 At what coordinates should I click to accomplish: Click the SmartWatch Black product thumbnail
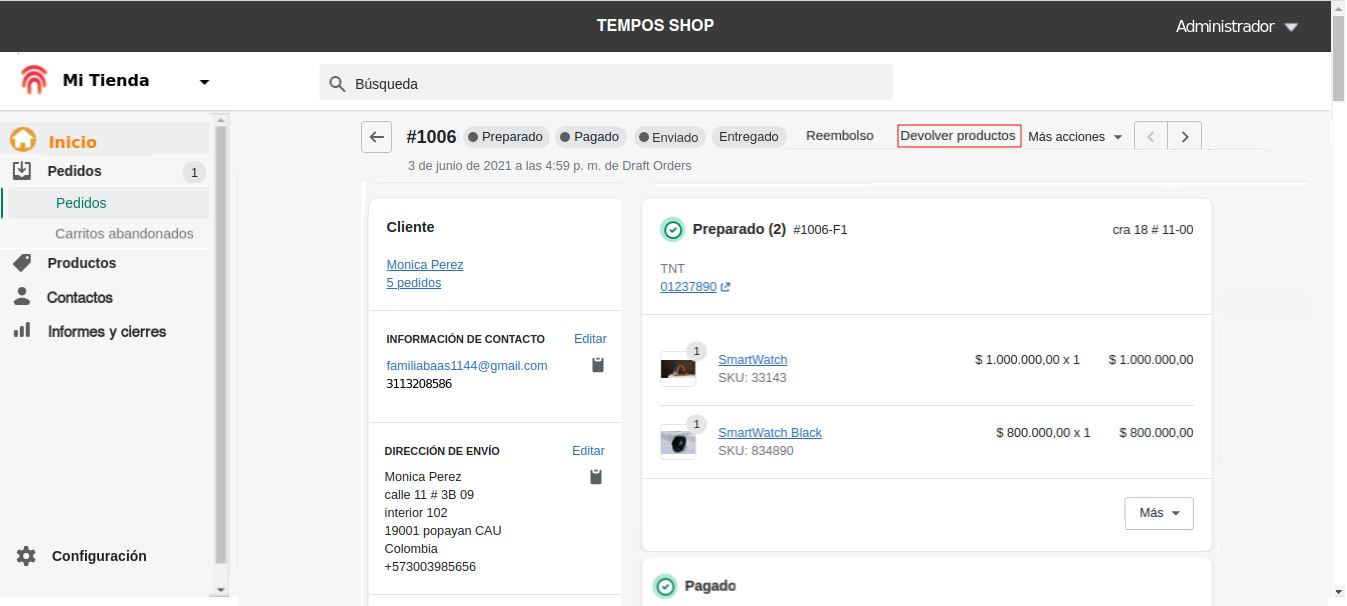[x=678, y=443]
